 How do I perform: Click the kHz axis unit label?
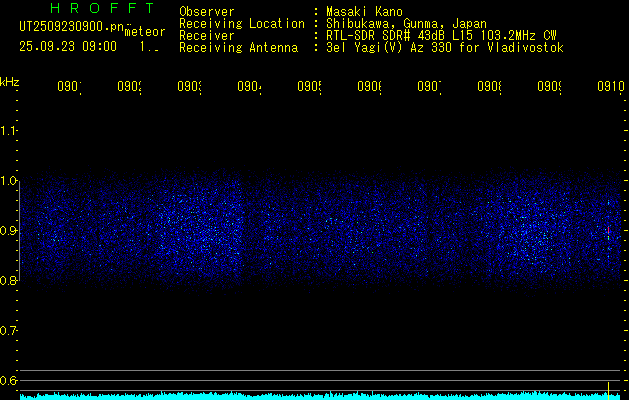click(9, 82)
